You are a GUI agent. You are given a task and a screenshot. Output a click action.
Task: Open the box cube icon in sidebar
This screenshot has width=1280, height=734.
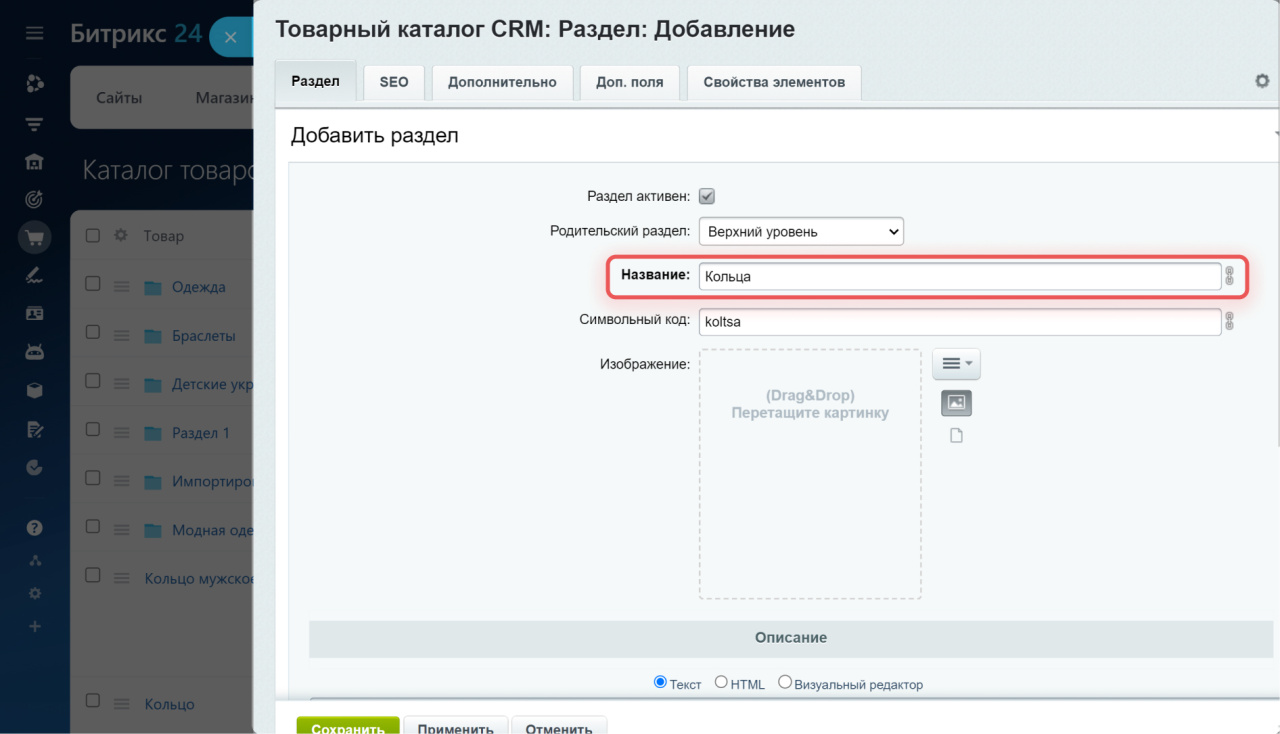35,390
